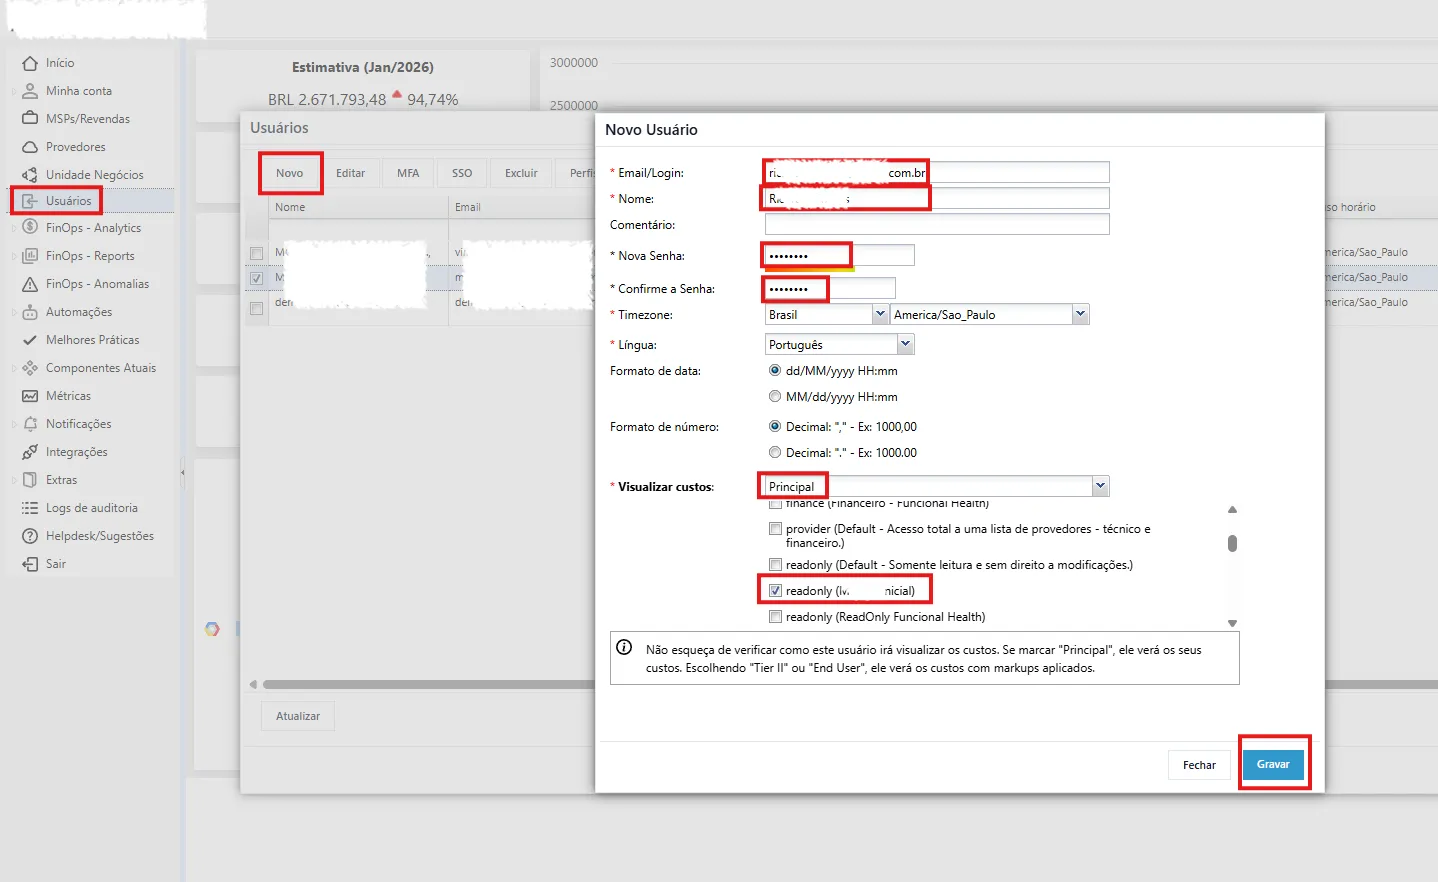
Task: Click the Email column header
Action: [x=522, y=207]
